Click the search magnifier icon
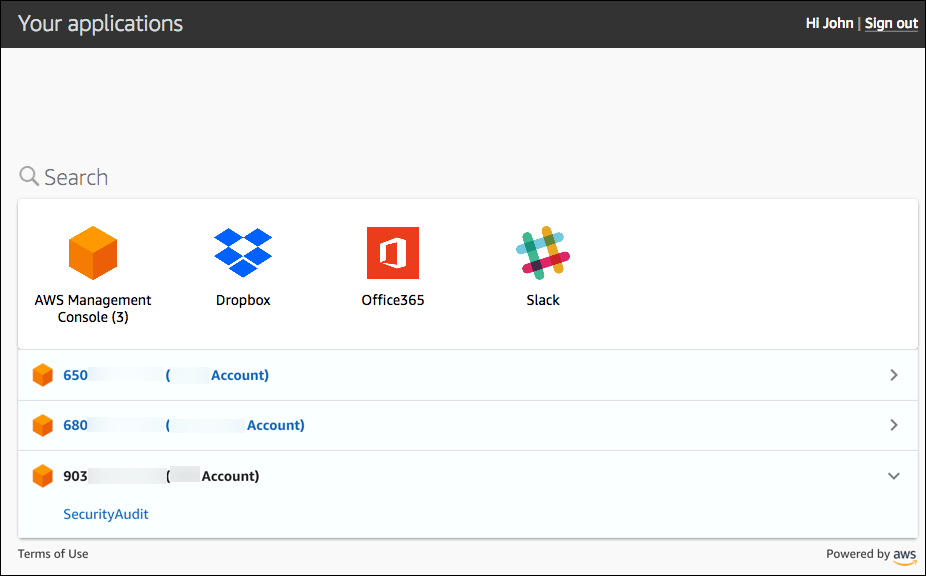The width and height of the screenshot is (926, 576). (29, 175)
